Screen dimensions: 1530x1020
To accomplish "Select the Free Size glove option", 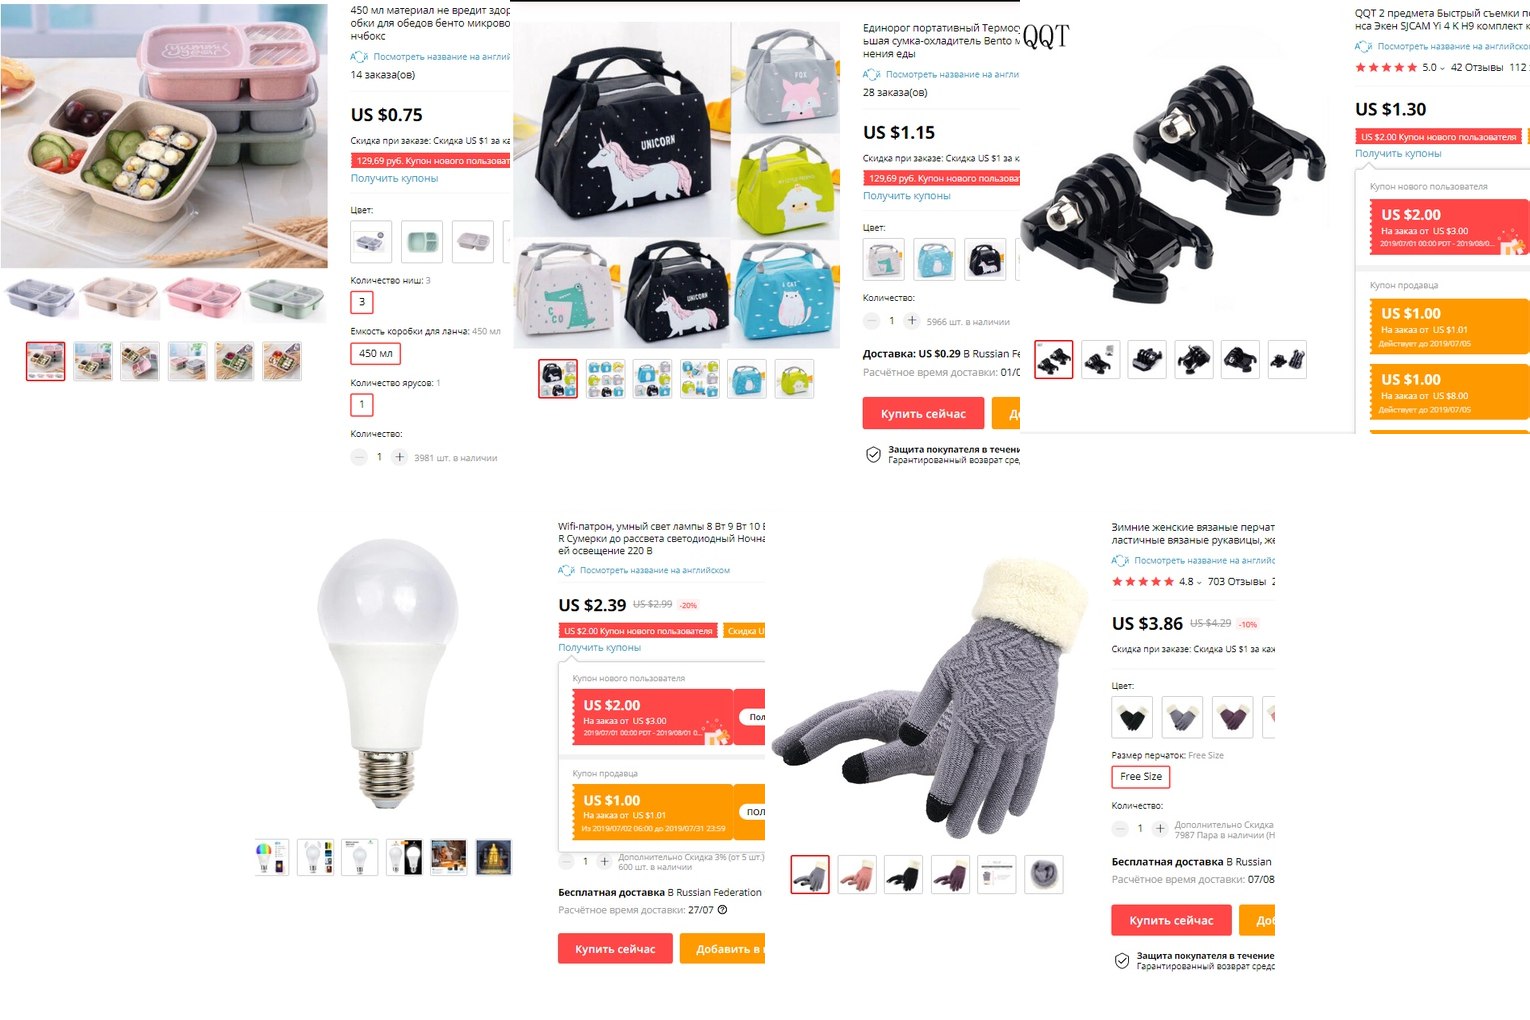I will click(1141, 777).
